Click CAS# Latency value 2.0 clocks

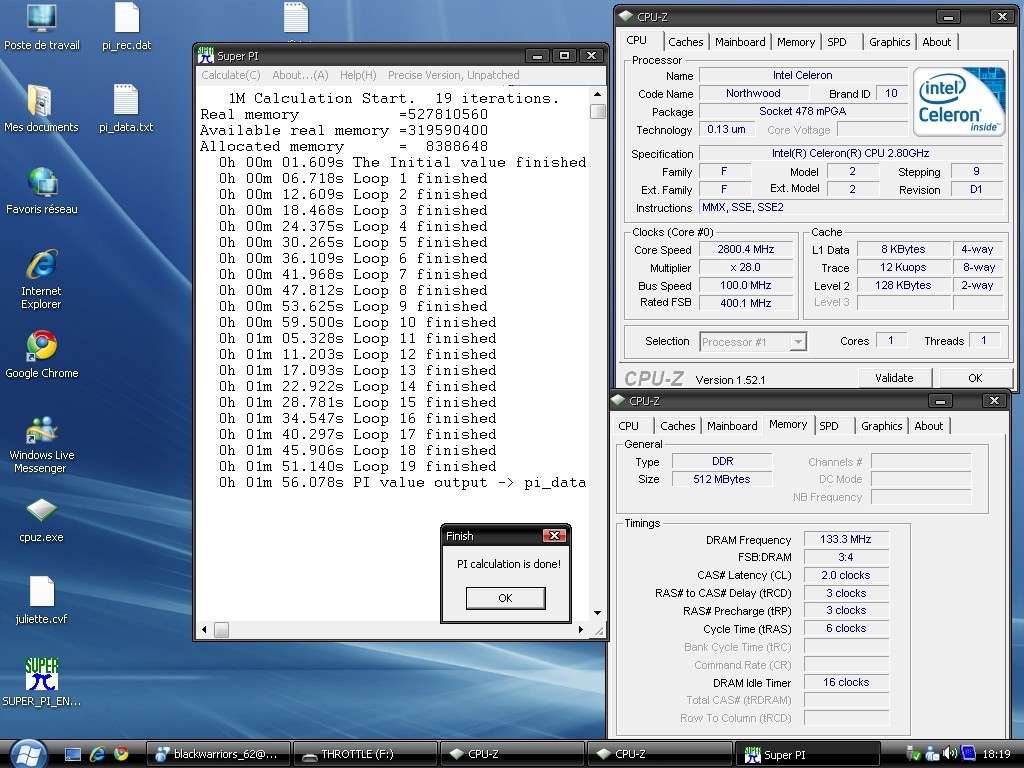coord(846,575)
